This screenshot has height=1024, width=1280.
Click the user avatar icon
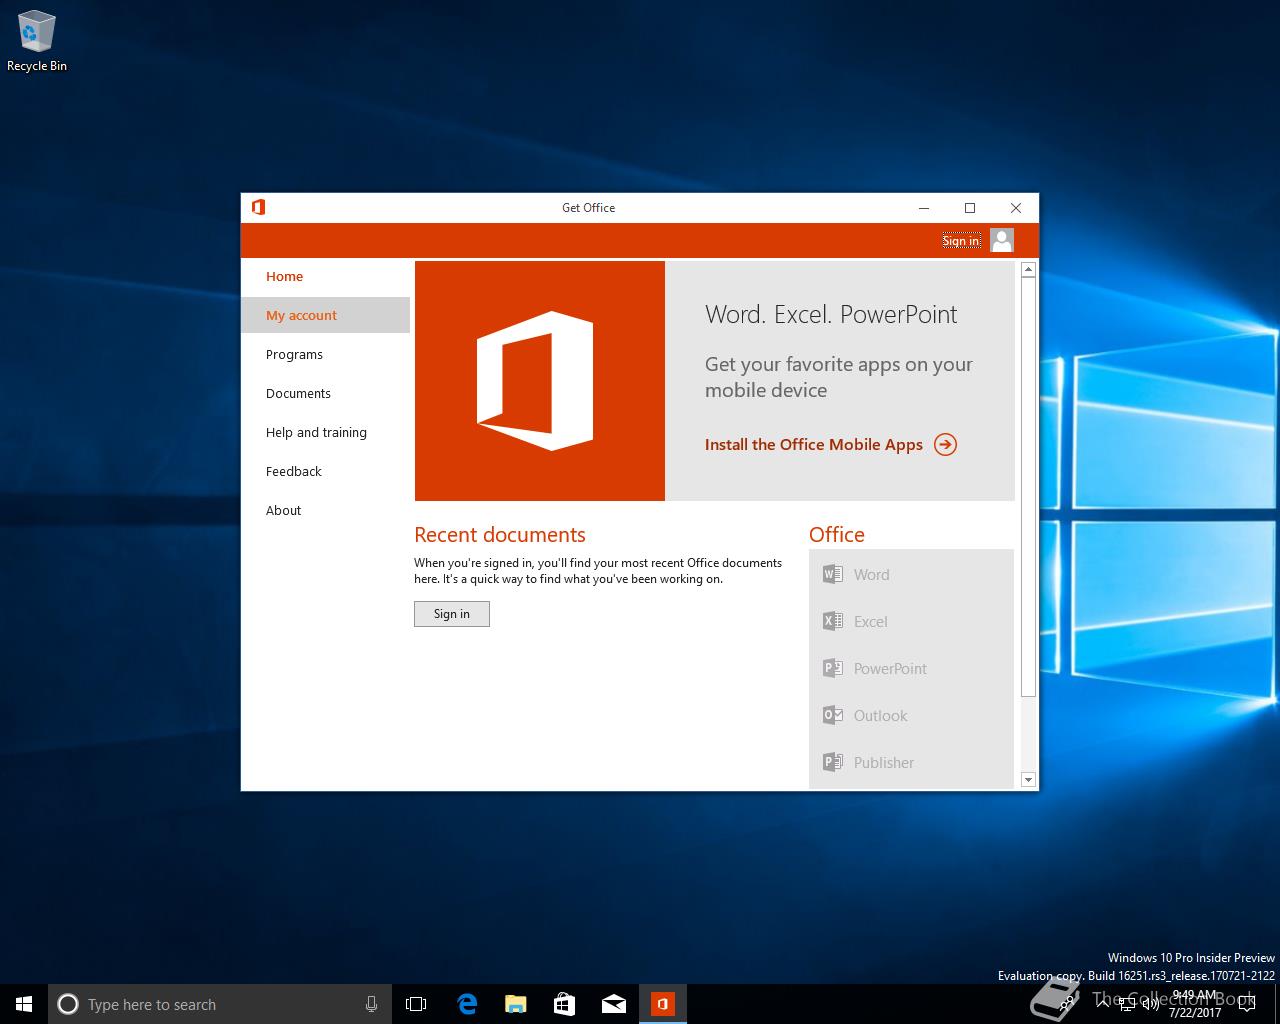[x=1002, y=240]
